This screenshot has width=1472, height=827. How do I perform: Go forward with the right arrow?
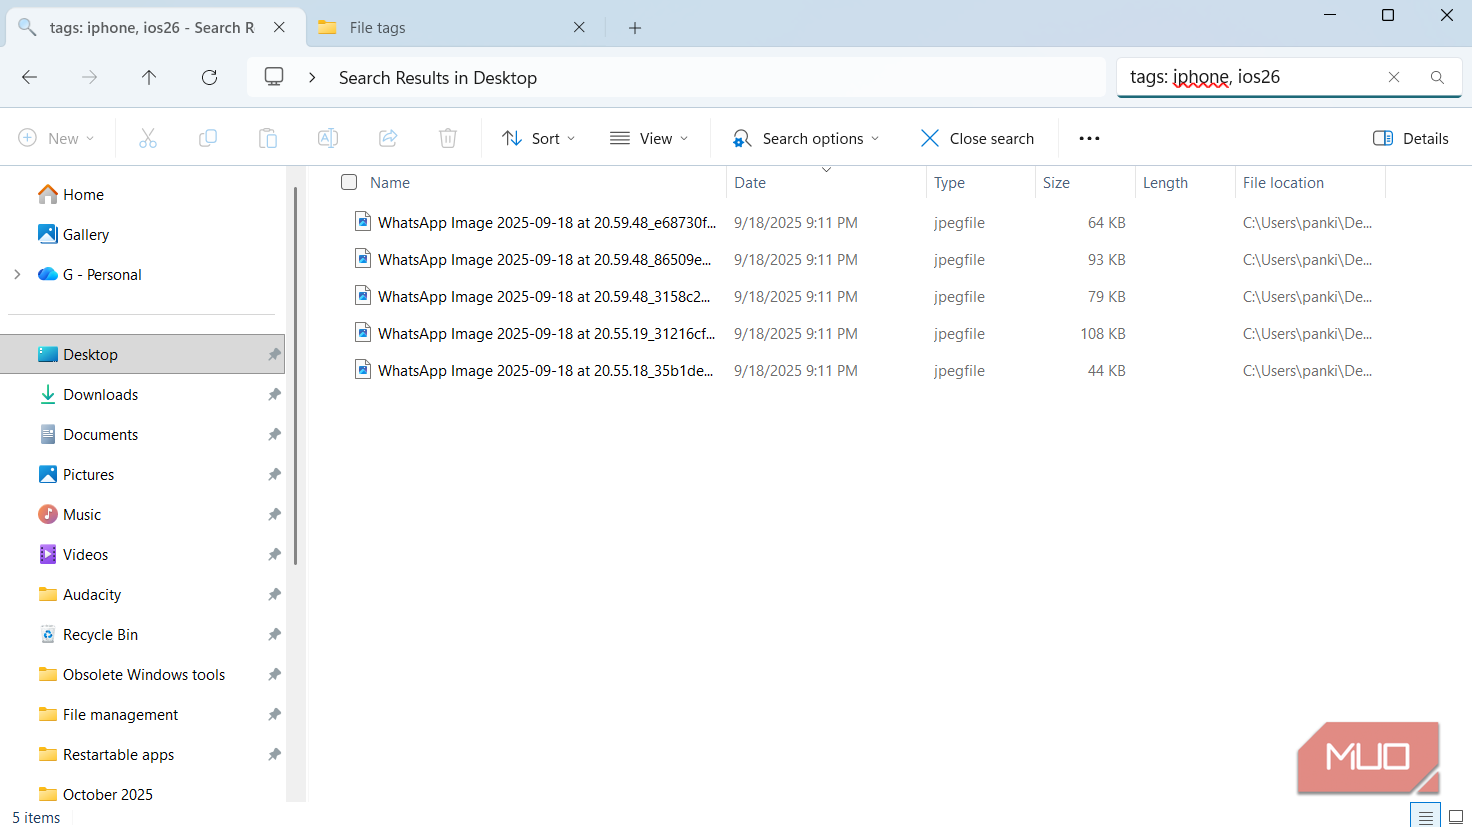(x=90, y=77)
